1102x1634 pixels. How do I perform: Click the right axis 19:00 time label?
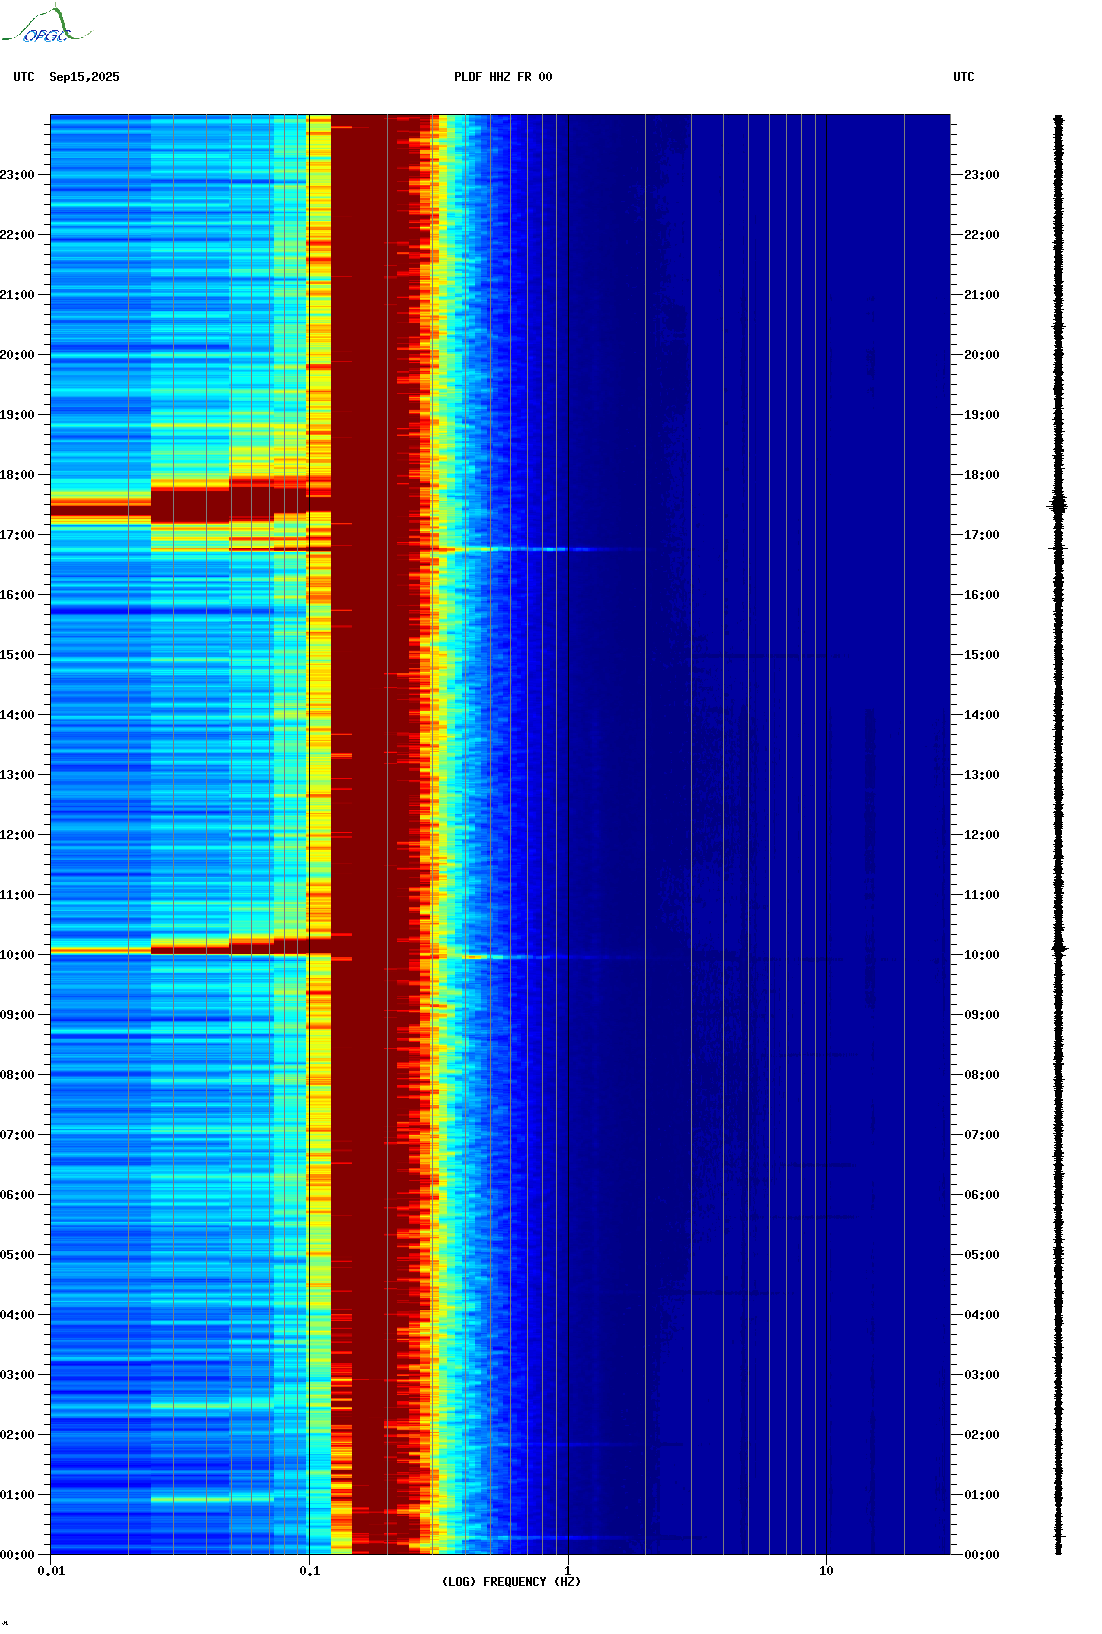(982, 415)
